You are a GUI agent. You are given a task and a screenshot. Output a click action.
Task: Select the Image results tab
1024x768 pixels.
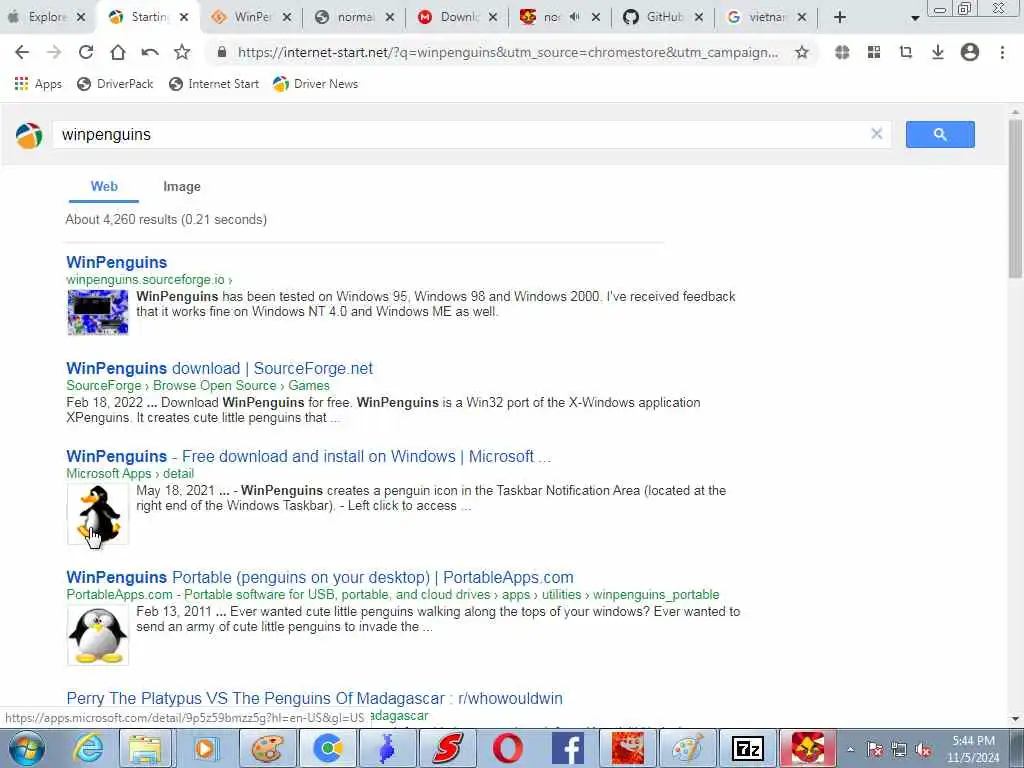182,187
